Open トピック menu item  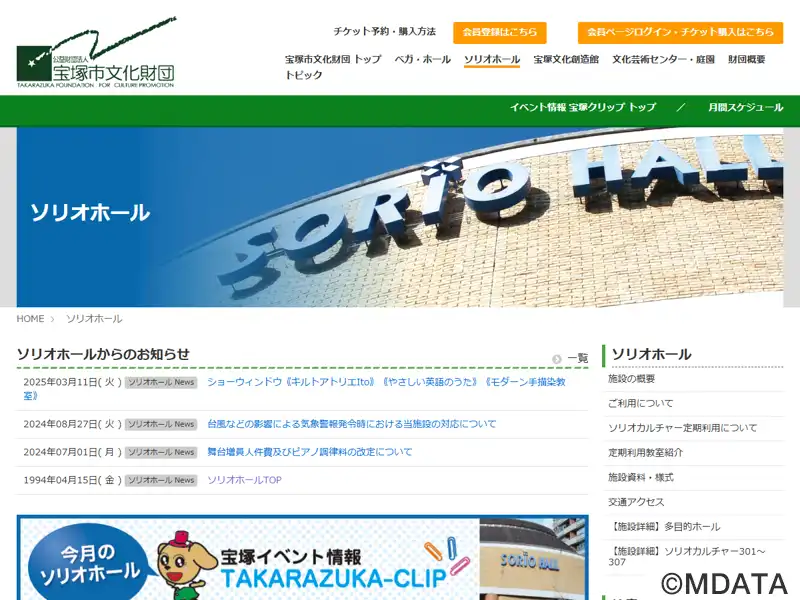pos(304,75)
